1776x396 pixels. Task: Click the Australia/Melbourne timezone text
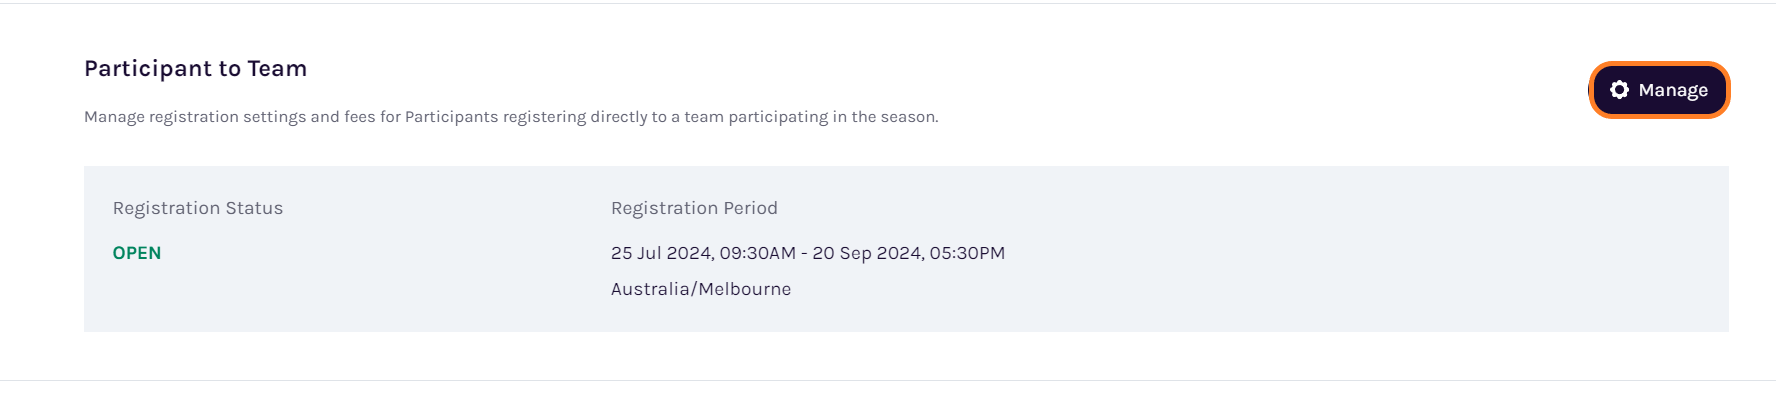tap(701, 289)
